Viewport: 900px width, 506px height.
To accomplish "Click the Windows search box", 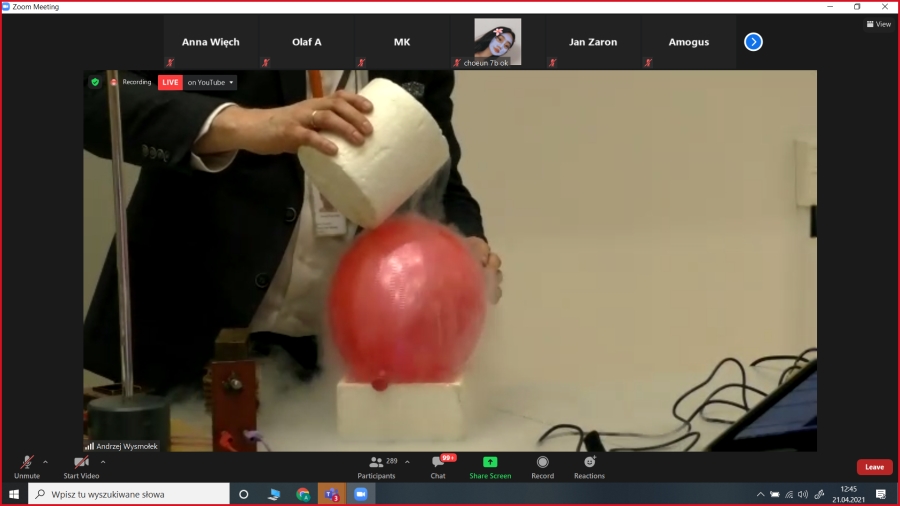I will 130,494.
